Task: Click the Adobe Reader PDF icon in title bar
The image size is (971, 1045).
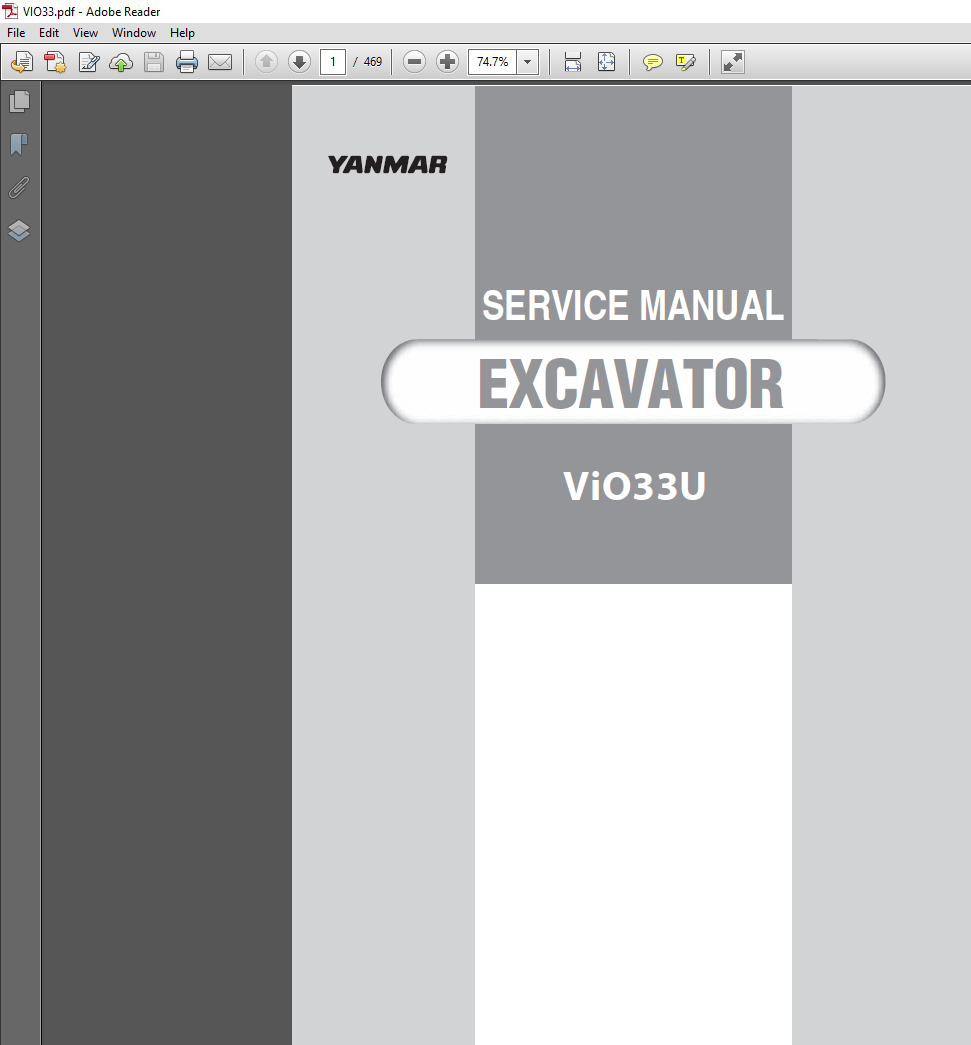Action: [x=10, y=11]
